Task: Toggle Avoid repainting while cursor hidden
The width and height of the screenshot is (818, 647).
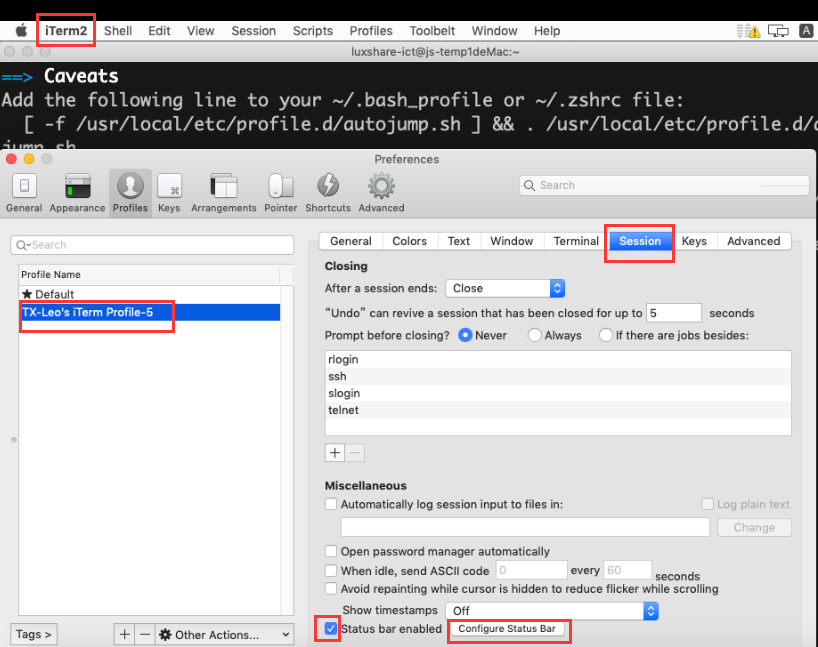Action: 331,589
